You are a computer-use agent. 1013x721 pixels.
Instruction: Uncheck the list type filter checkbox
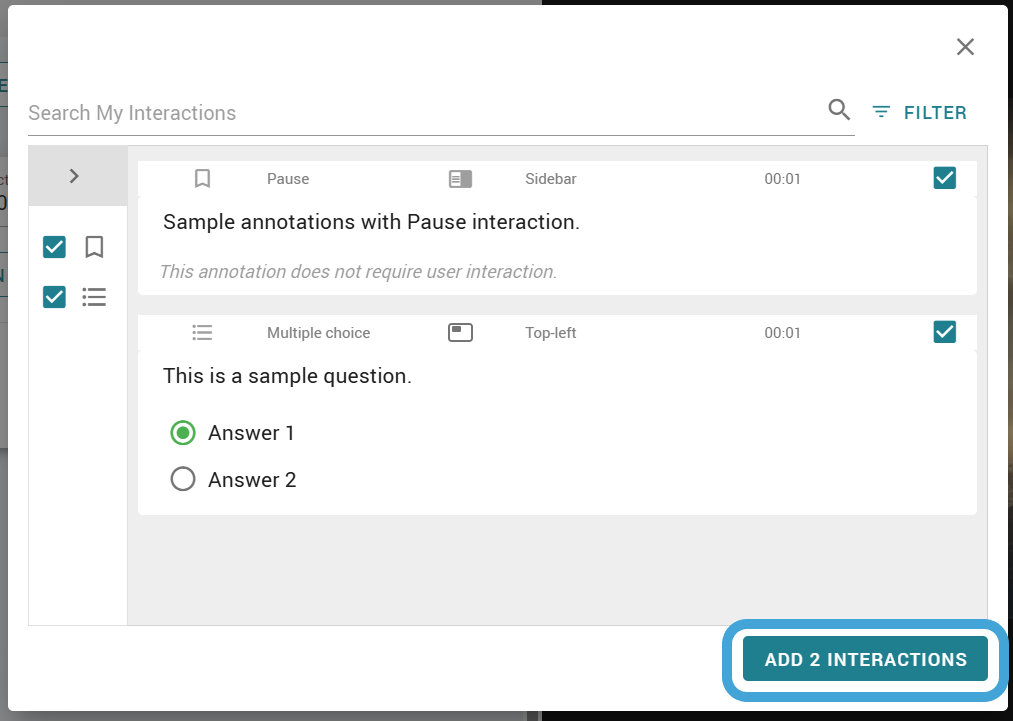click(x=54, y=297)
